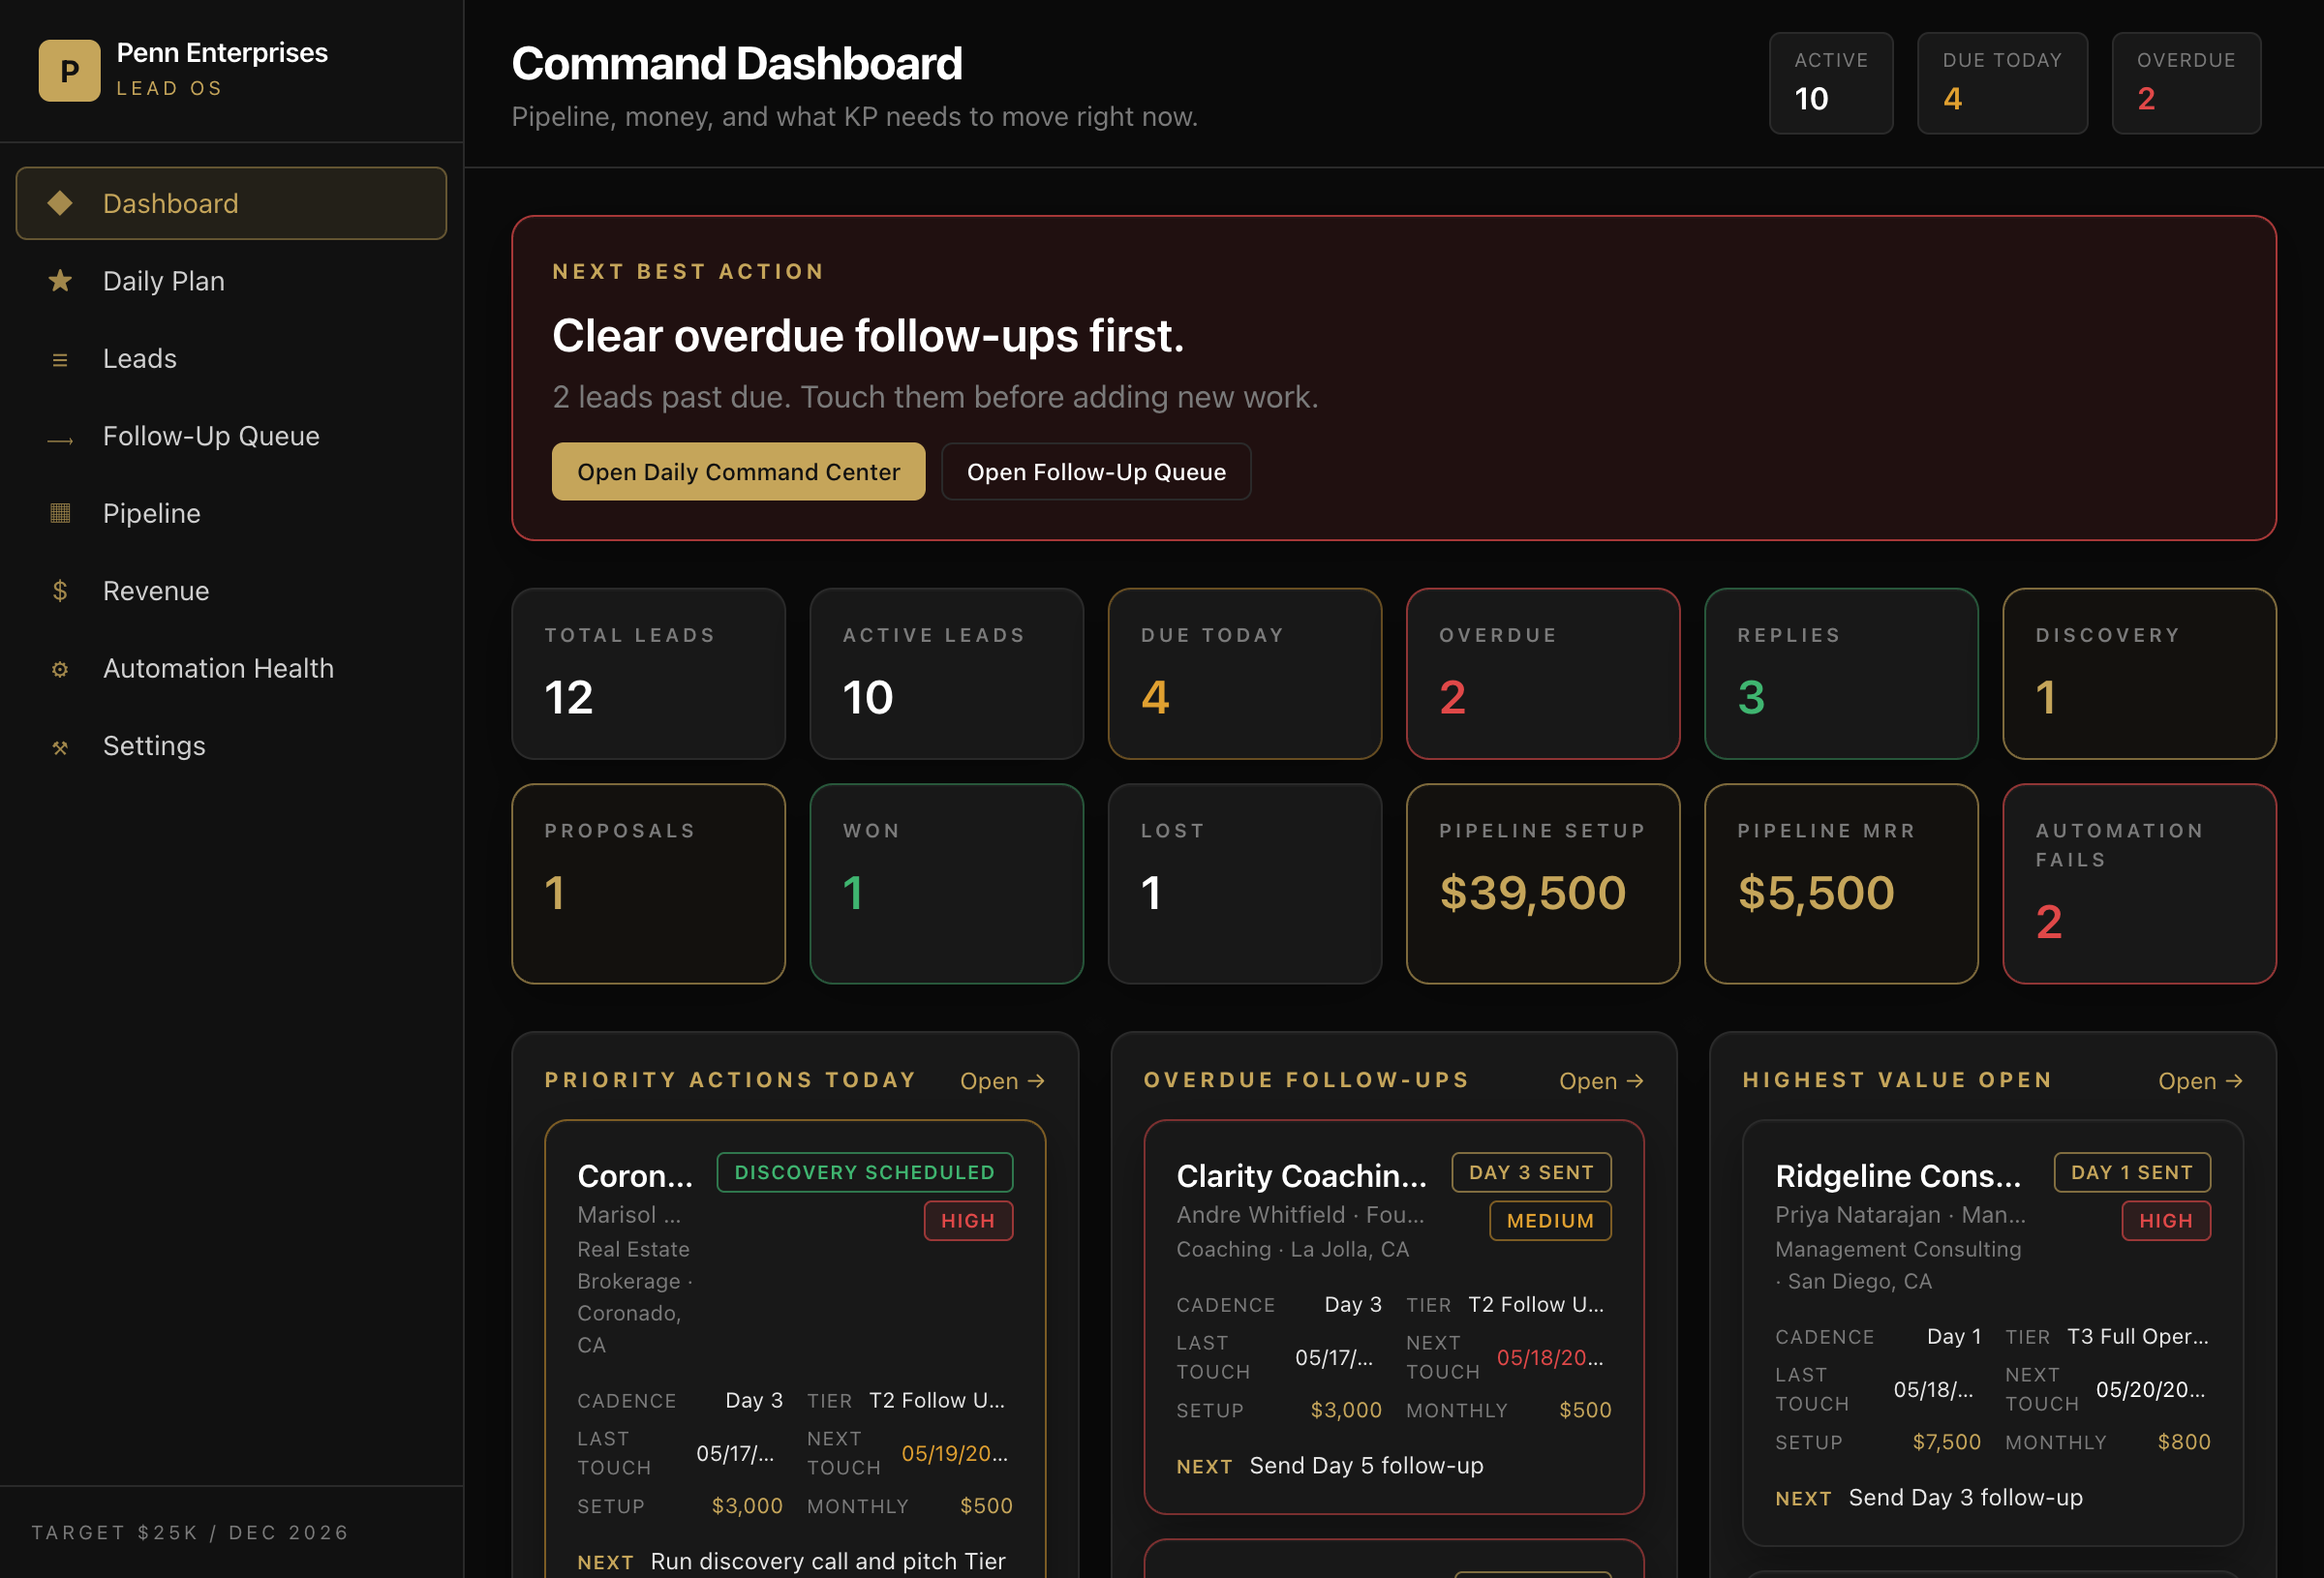Click the Automation Health gear icon
This screenshot has width=2324, height=1578.
pos(60,669)
